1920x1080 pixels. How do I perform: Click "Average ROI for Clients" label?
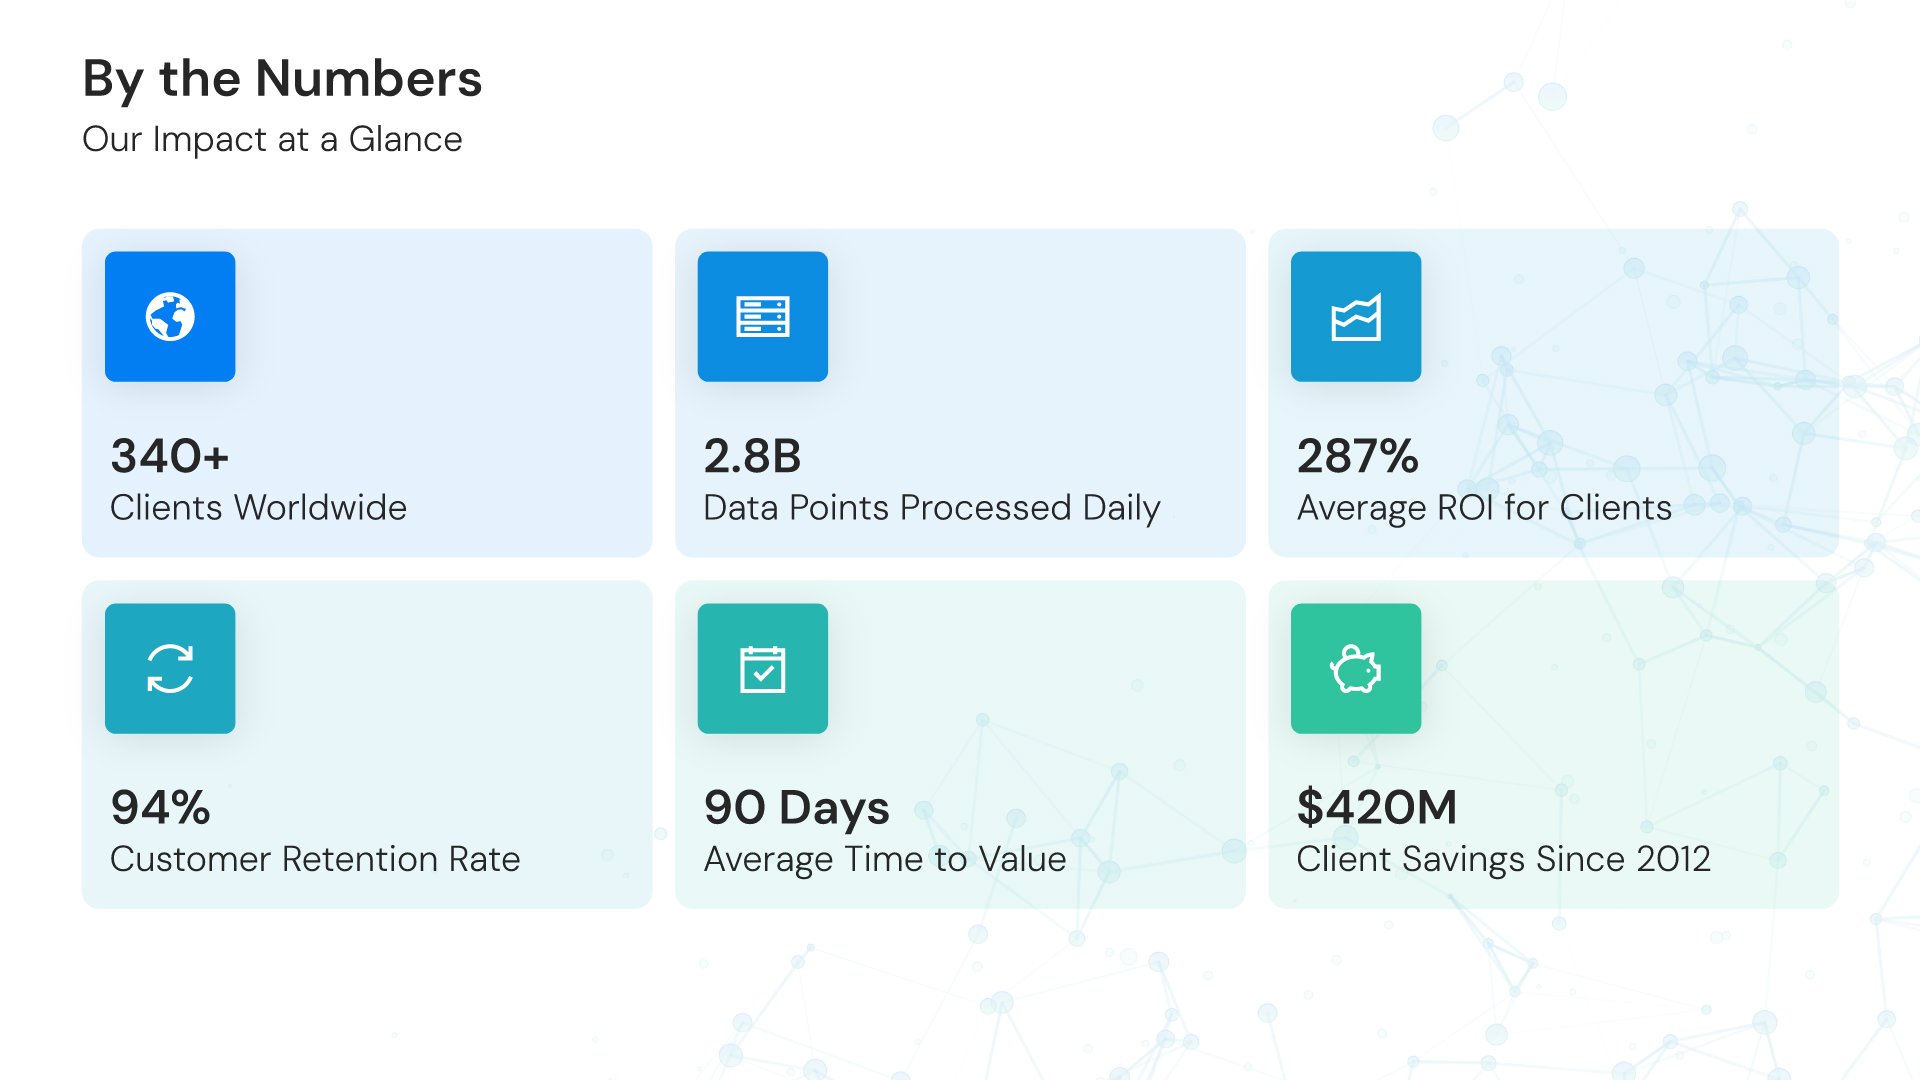coord(1484,508)
